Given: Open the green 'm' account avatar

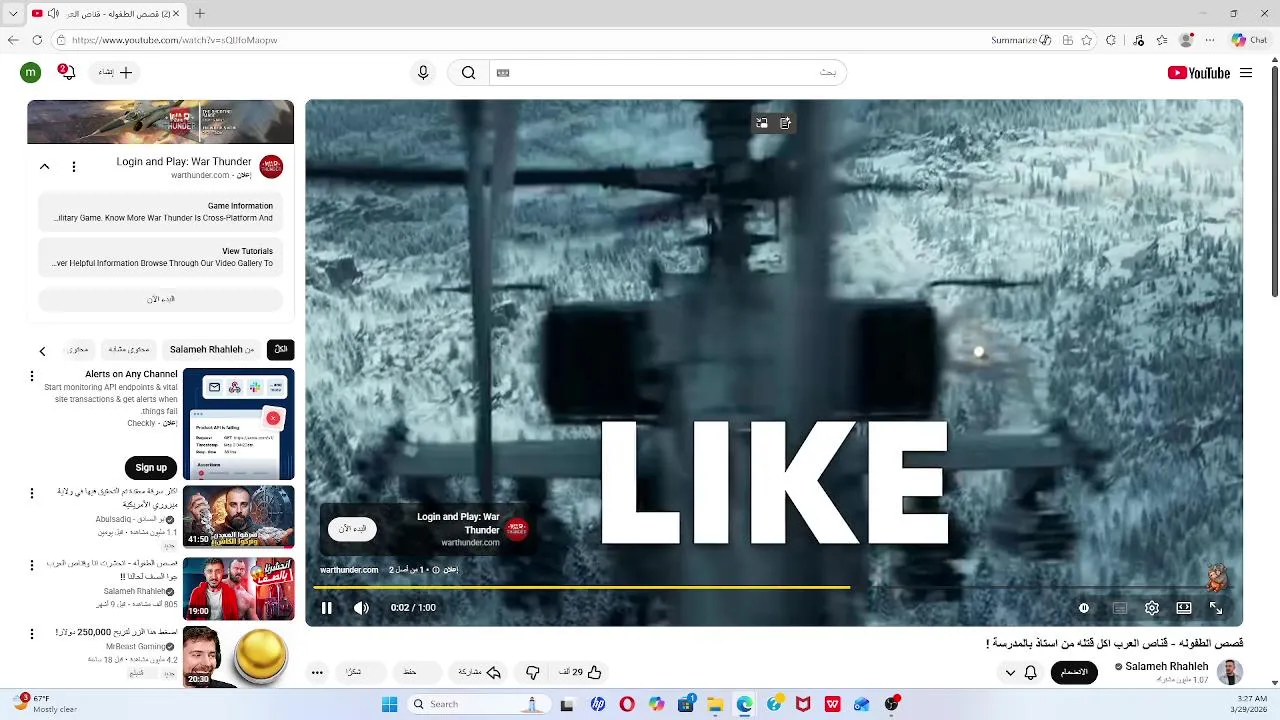Looking at the screenshot, I should tap(31, 73).
